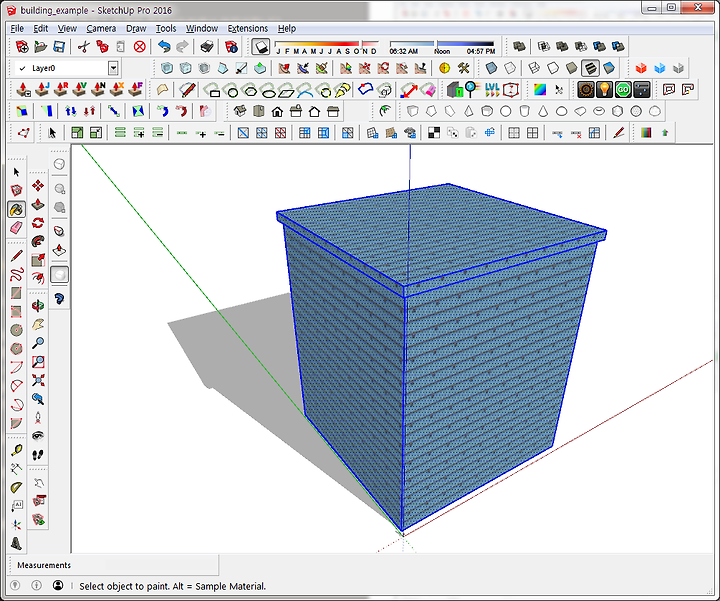Toggle the Geo-location status icon
This screenshot has height=601, width=720.
click(15, 585)
